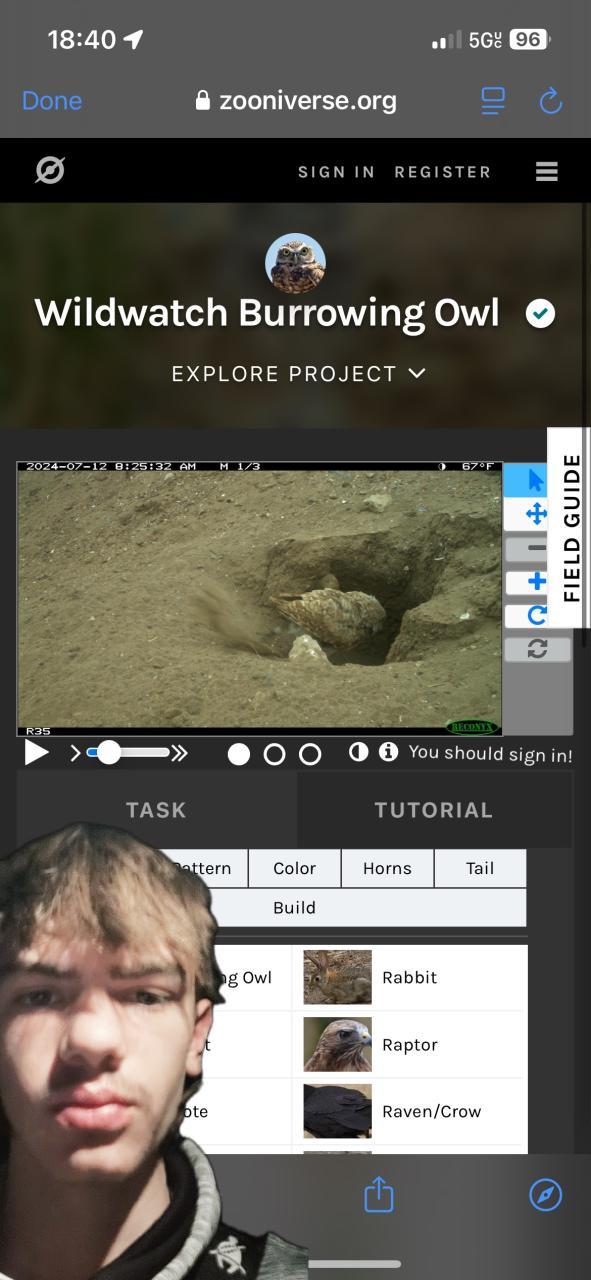591x1280 pixels.
Task: Click the playback speed slider
Action: coord(128,753)
